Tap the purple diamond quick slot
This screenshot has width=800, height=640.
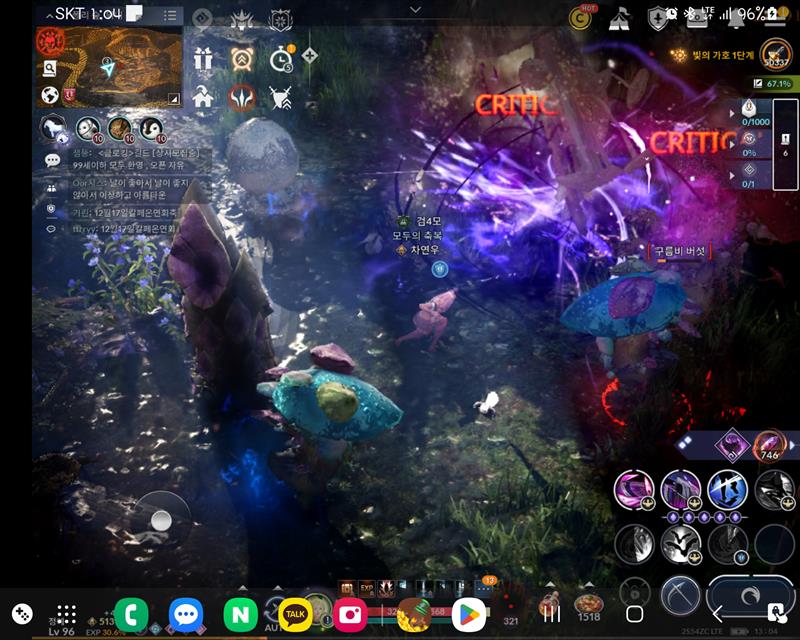(732, 445)
